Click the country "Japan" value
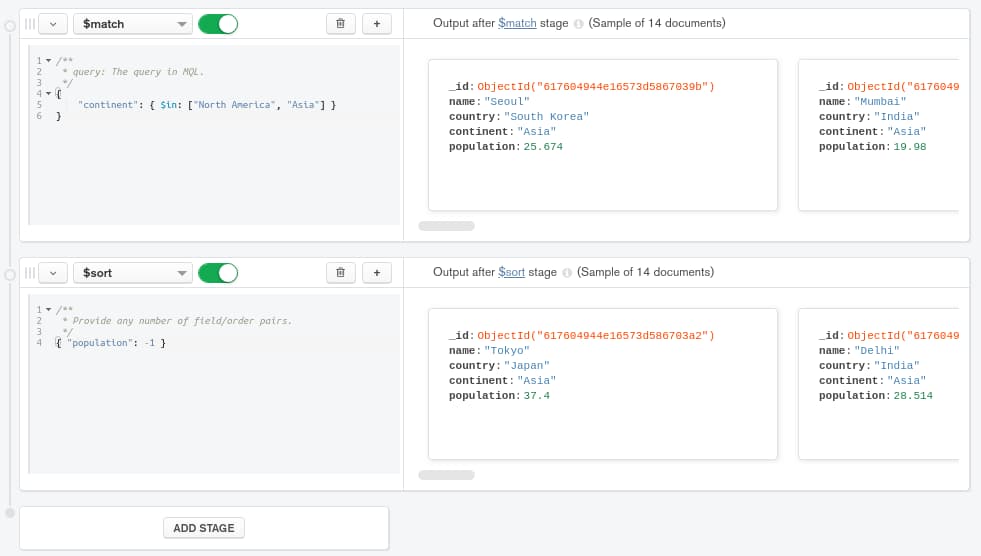This screenshot has width=981, height=556. [527, 365]
